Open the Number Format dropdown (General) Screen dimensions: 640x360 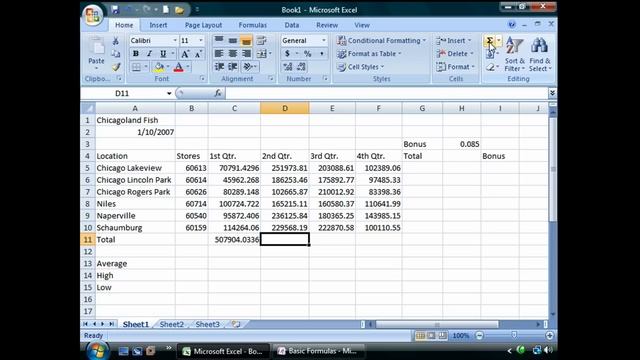coord(324,40)
